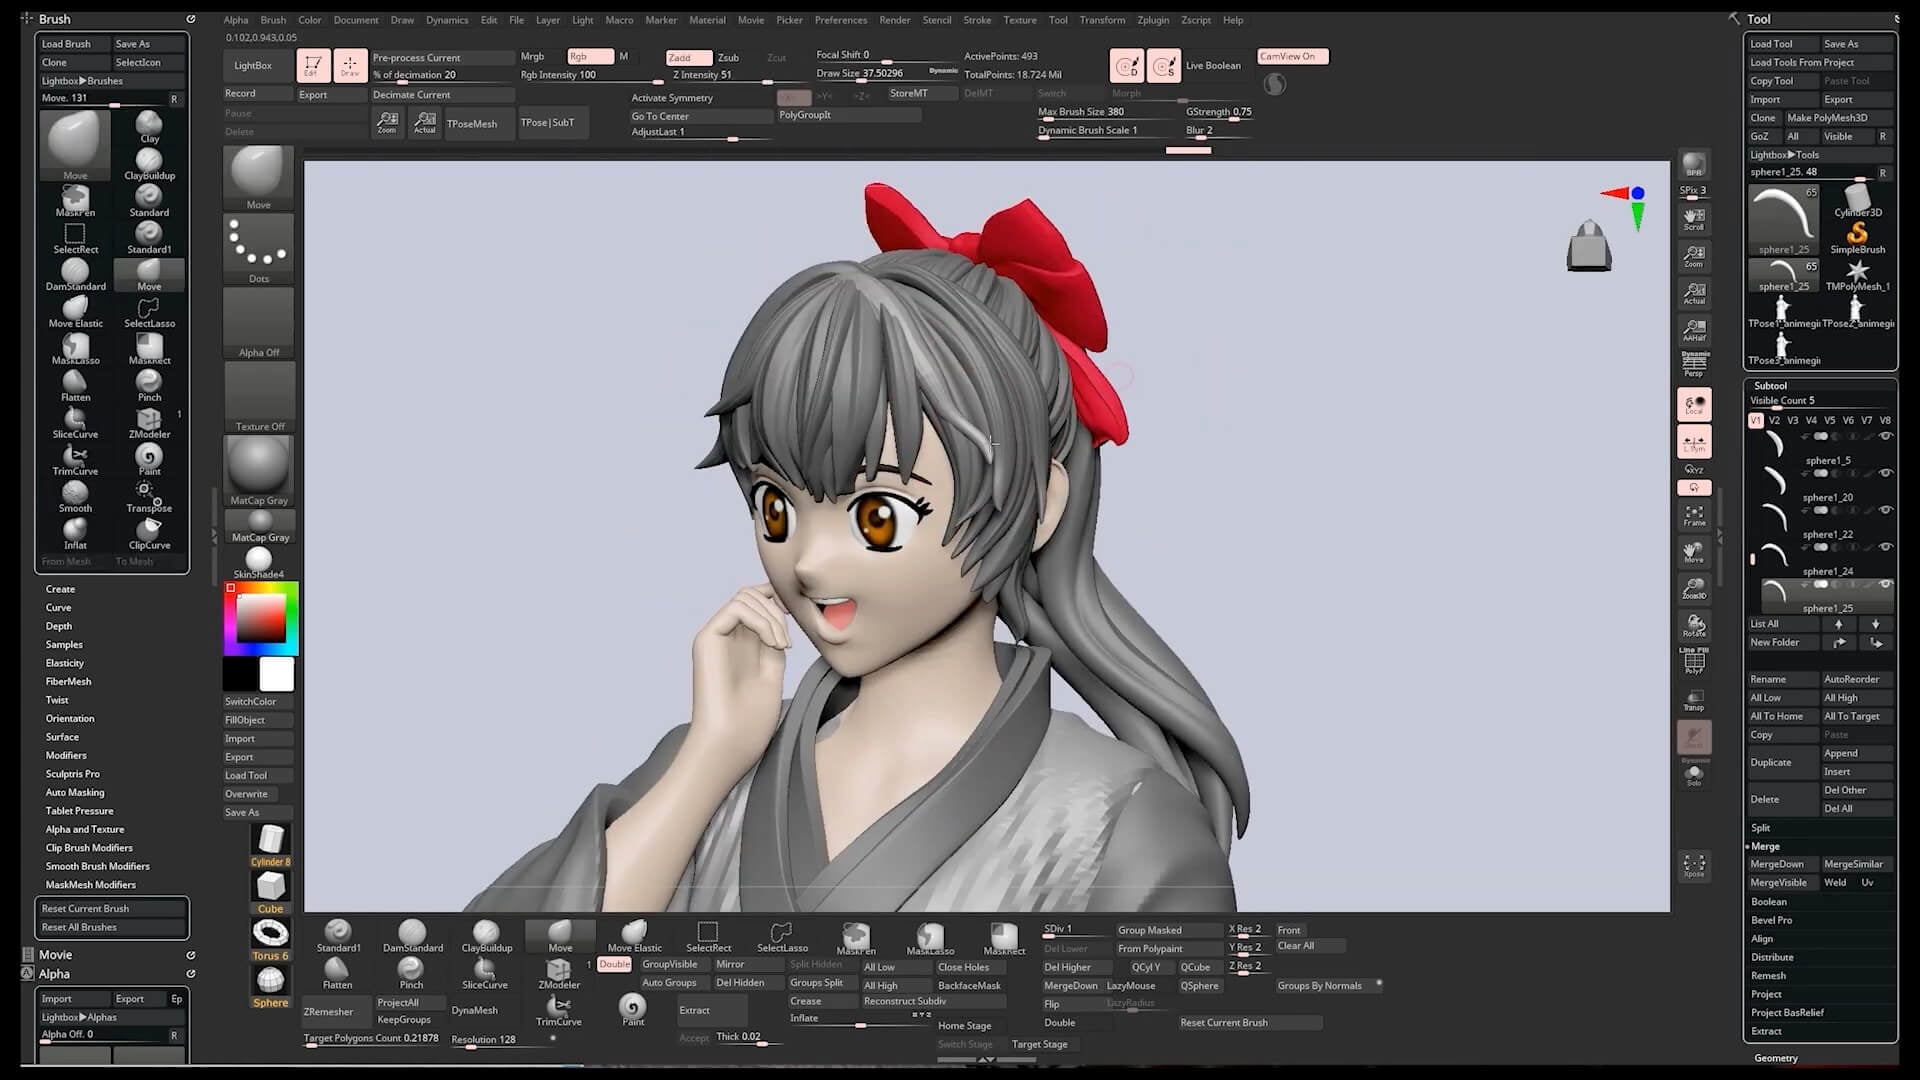Choose the TrimCurve brush in left panel

tap(75, 459)
